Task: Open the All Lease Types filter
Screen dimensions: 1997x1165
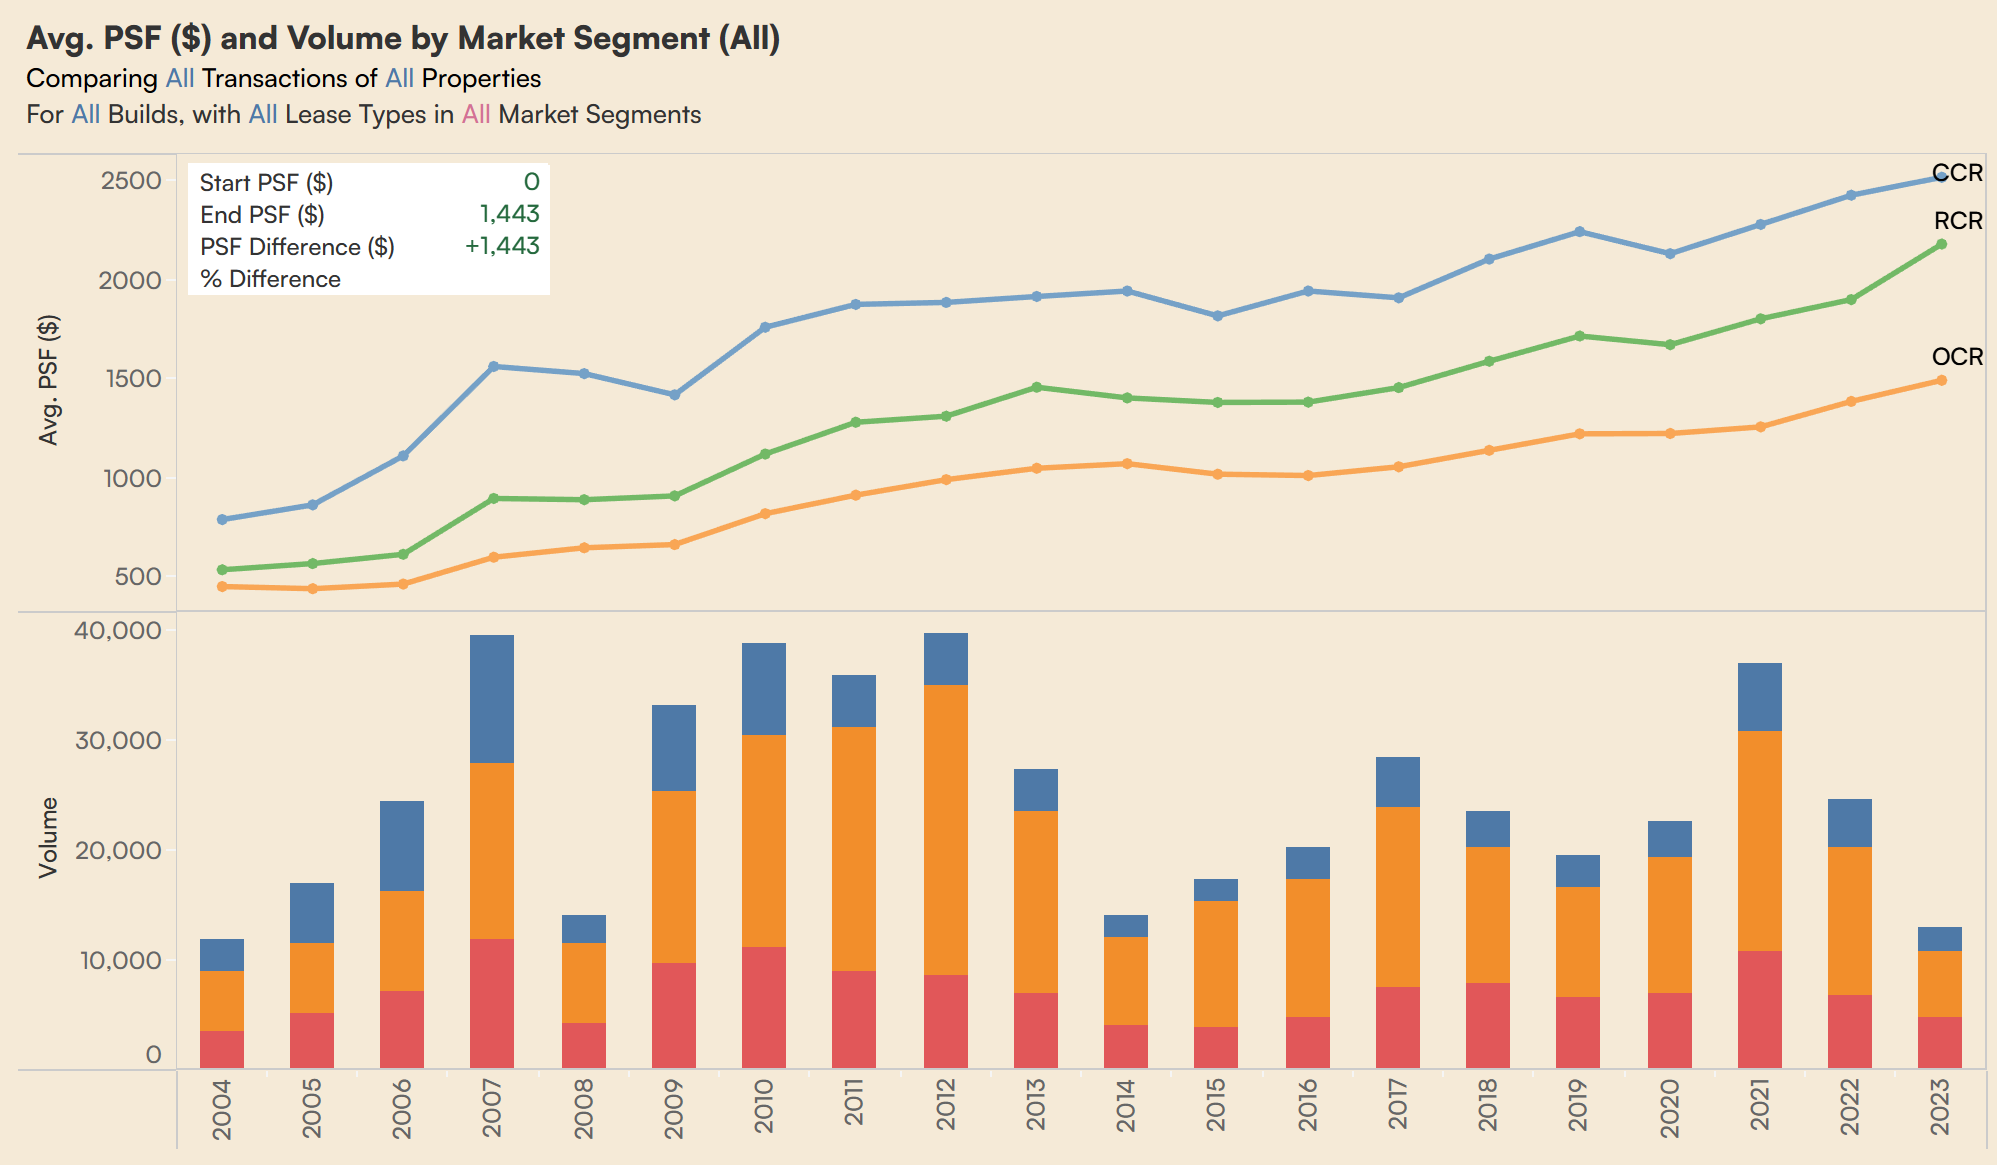Action: click(x=262, y=115)
